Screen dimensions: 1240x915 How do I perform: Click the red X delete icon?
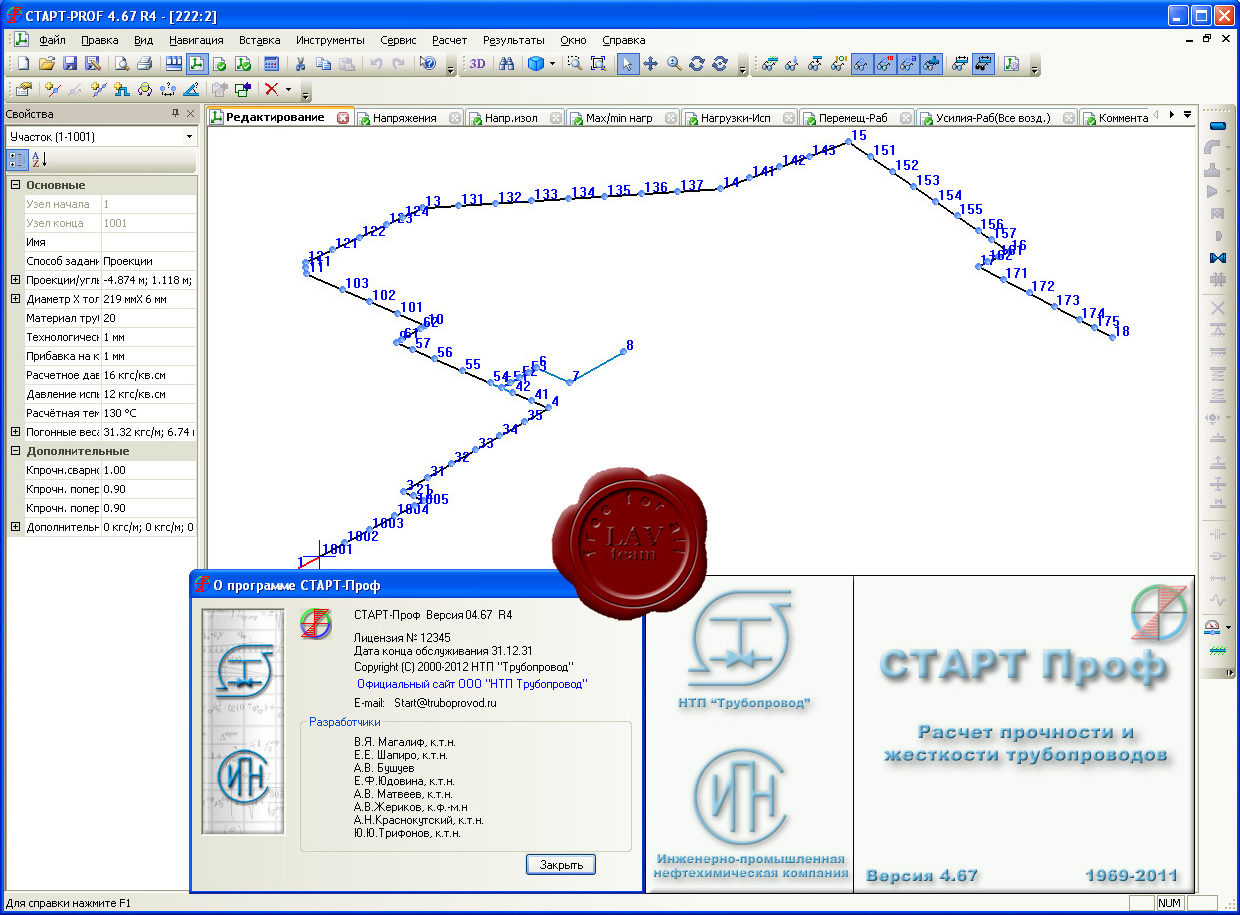(x=271, y=89)
